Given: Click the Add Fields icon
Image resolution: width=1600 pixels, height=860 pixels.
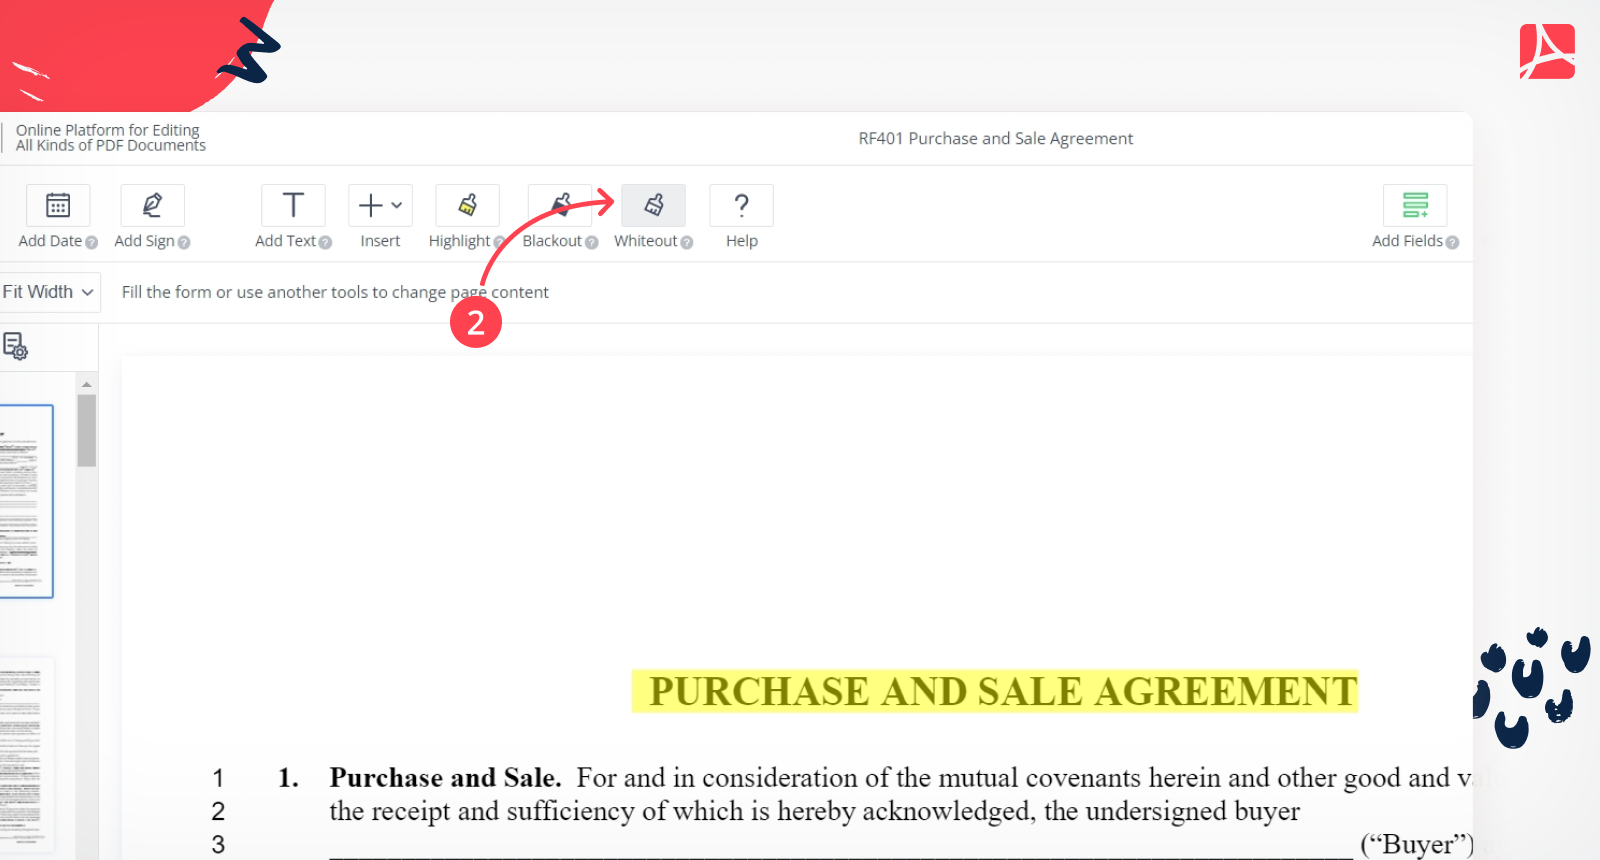Looking at the screenshot, I should pyautogui.click(x=1414, y=205).
